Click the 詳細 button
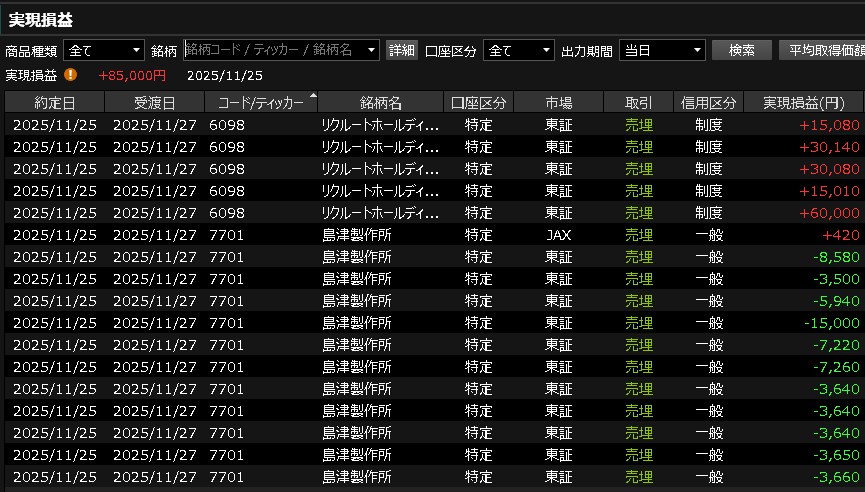This screenshot has width=865, height=492. point(402,50)
